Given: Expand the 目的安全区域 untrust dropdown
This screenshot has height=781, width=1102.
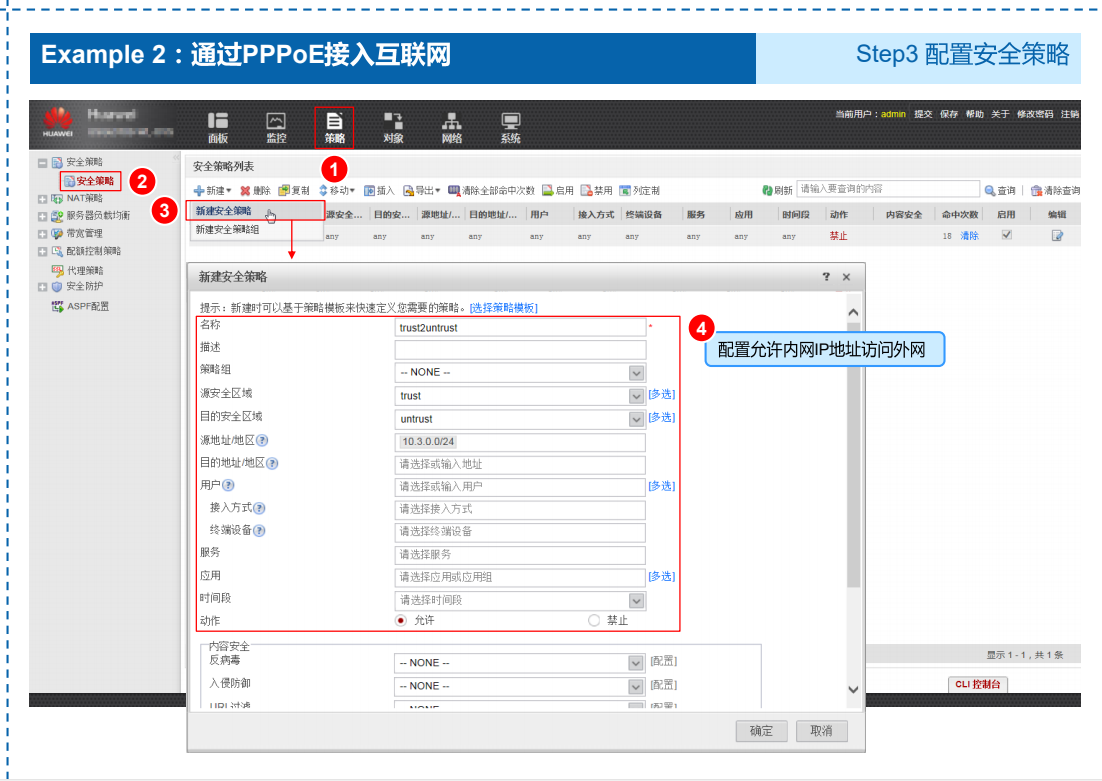Looking at the screenshot, I should 634,418.
